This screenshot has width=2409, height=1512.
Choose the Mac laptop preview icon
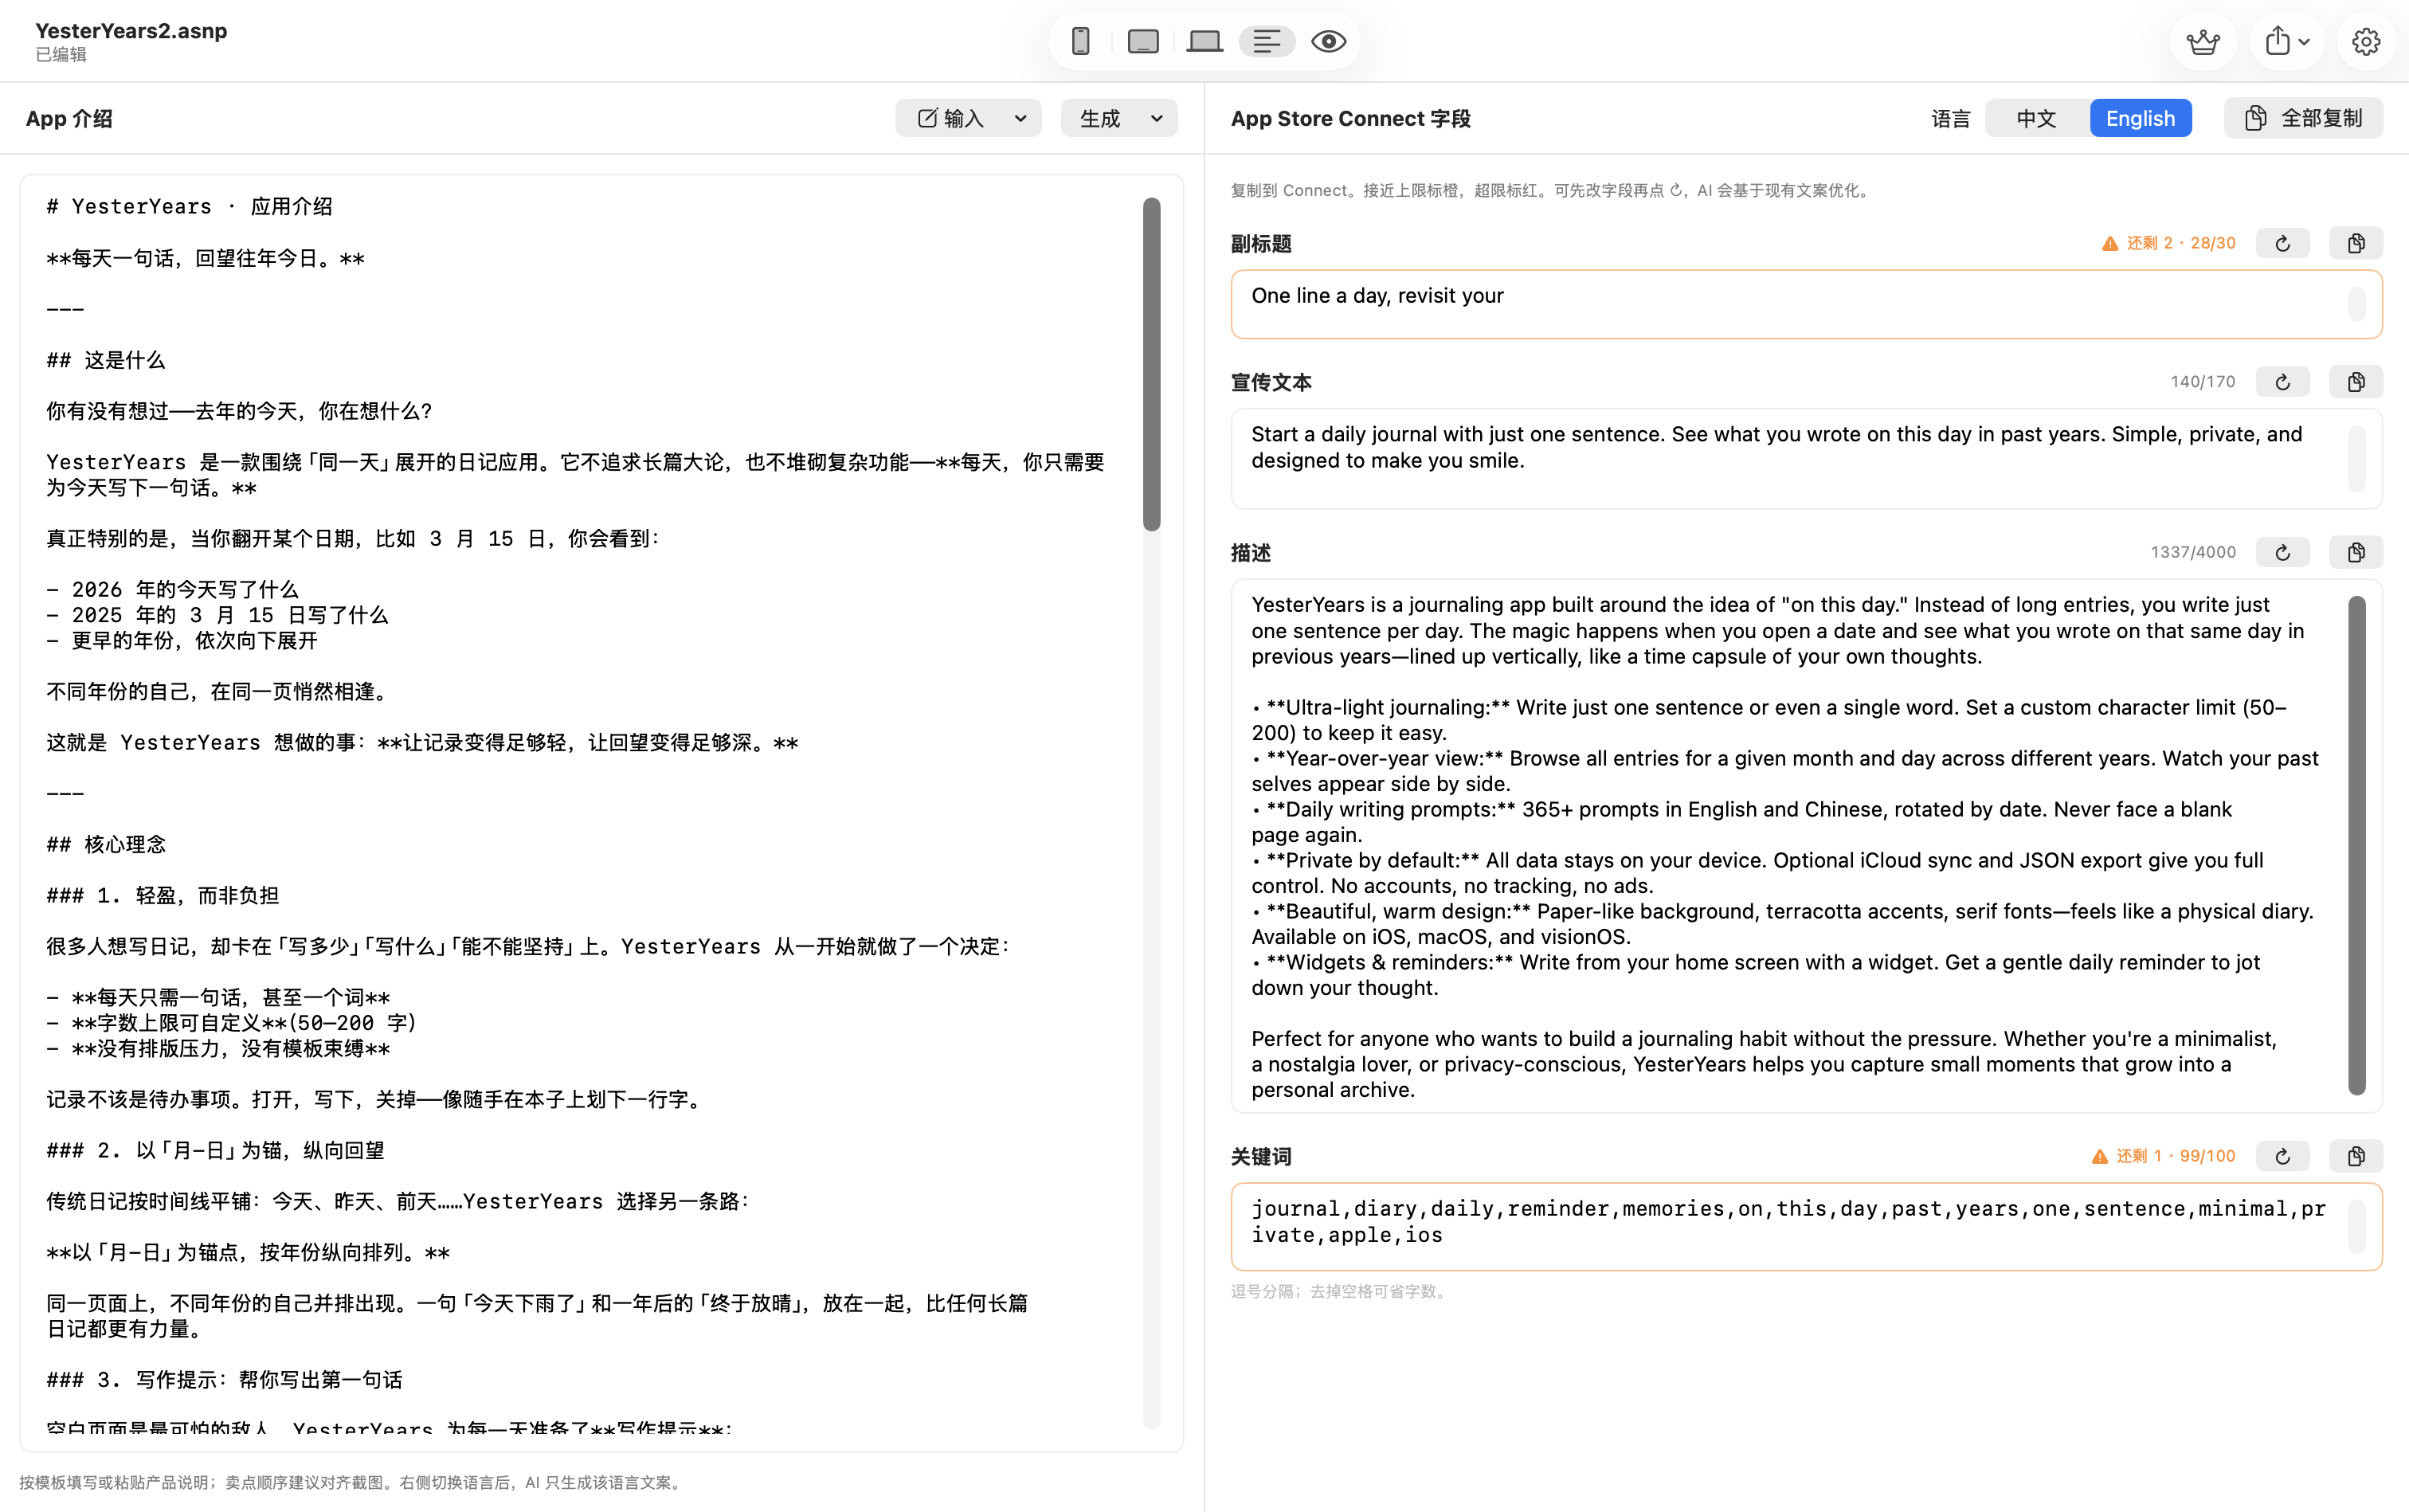click(1205, 41)
